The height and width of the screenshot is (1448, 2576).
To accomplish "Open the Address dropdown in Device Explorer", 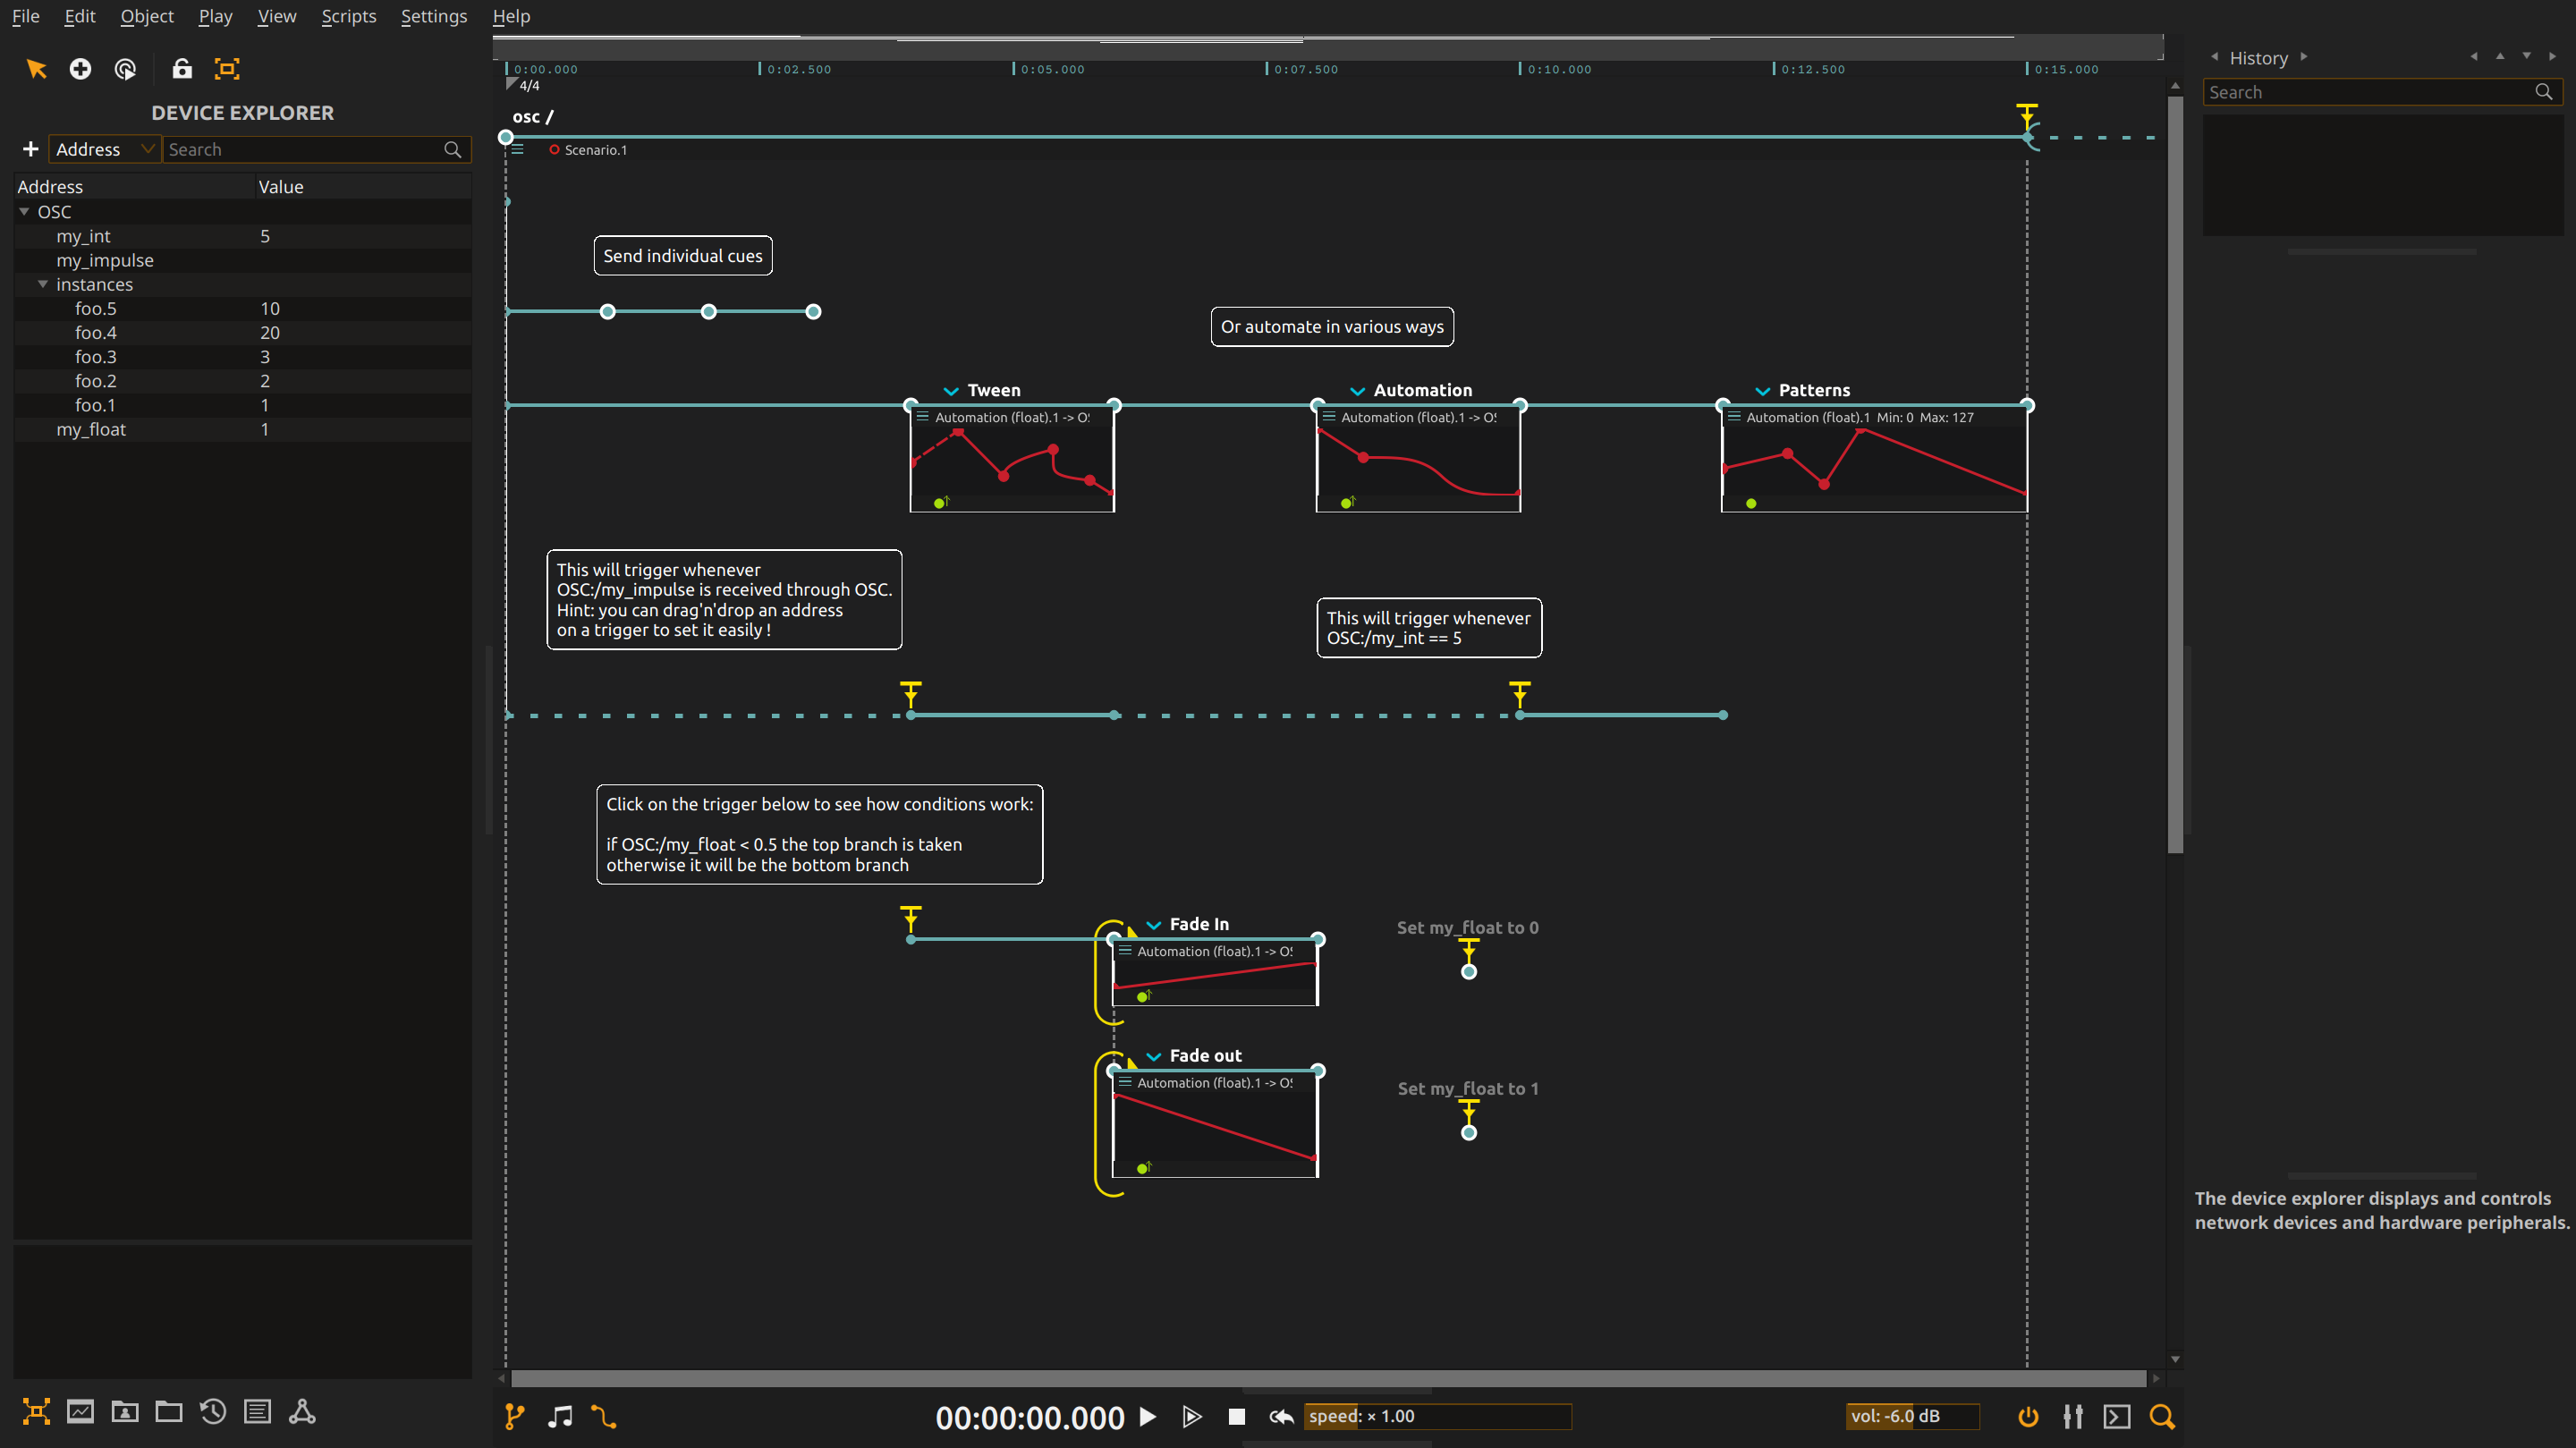I will [x=104, y=148].
